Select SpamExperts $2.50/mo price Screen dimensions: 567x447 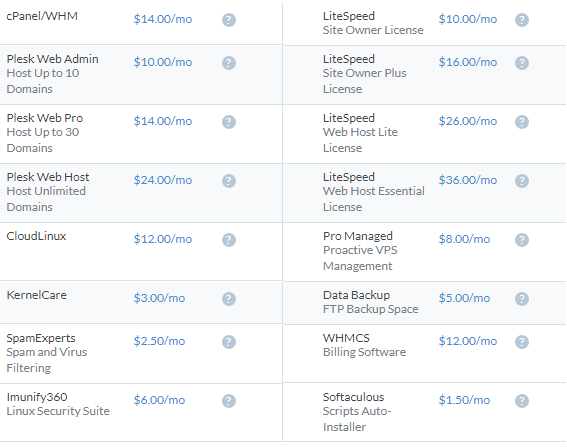159,341
